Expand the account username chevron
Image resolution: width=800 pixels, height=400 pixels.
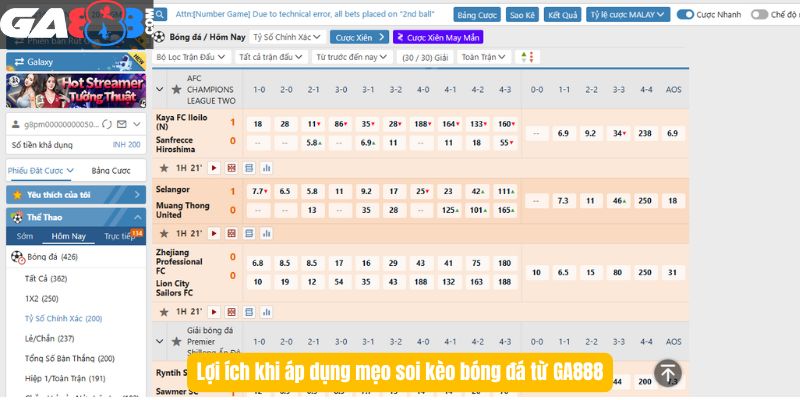coord(137,124)
